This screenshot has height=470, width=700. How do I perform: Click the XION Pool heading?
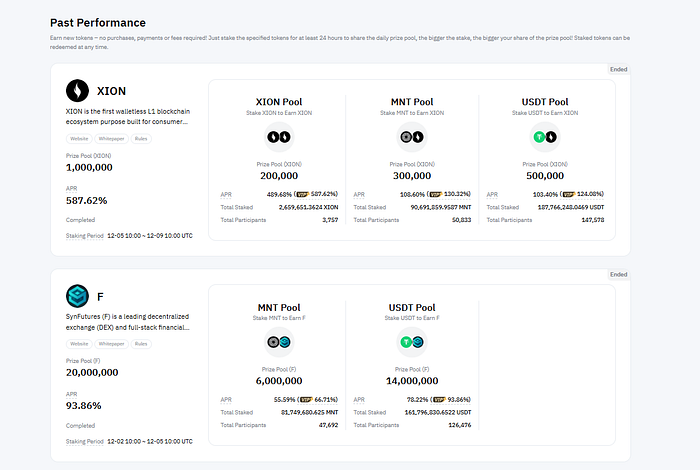coord(279,102)
